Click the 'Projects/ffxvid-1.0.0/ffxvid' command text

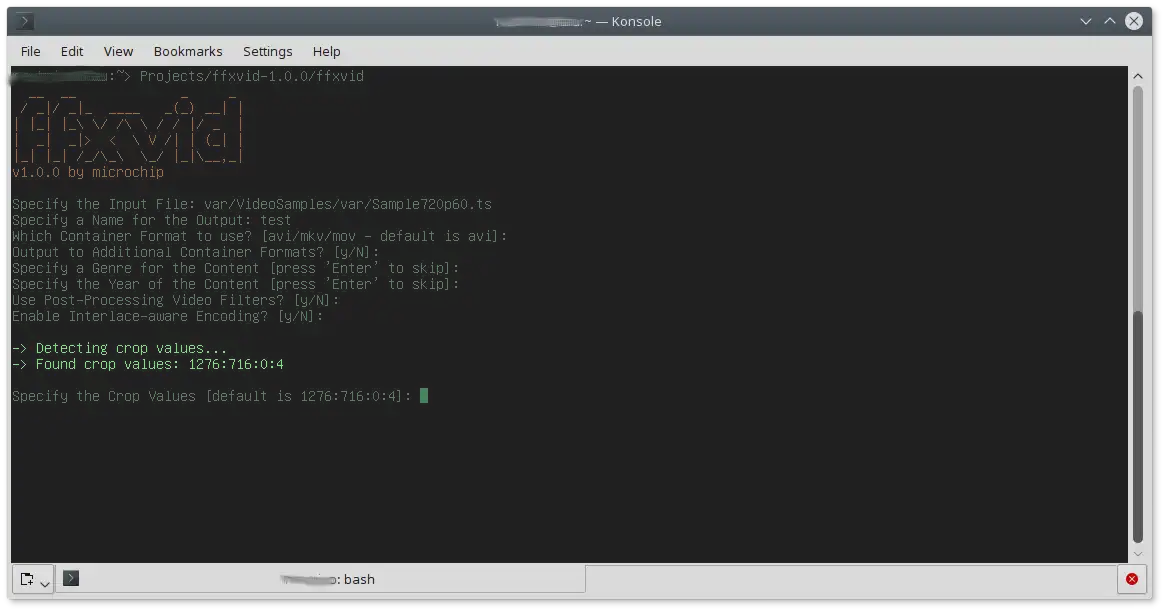tap(252, 76)
